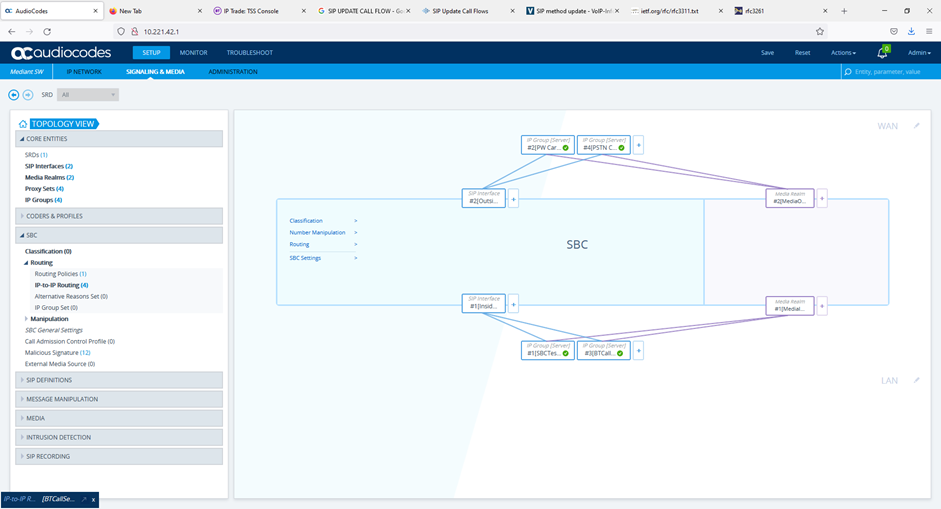
Task: Open the SIGNALING & MEDIA tab
Action: [155, 71]
